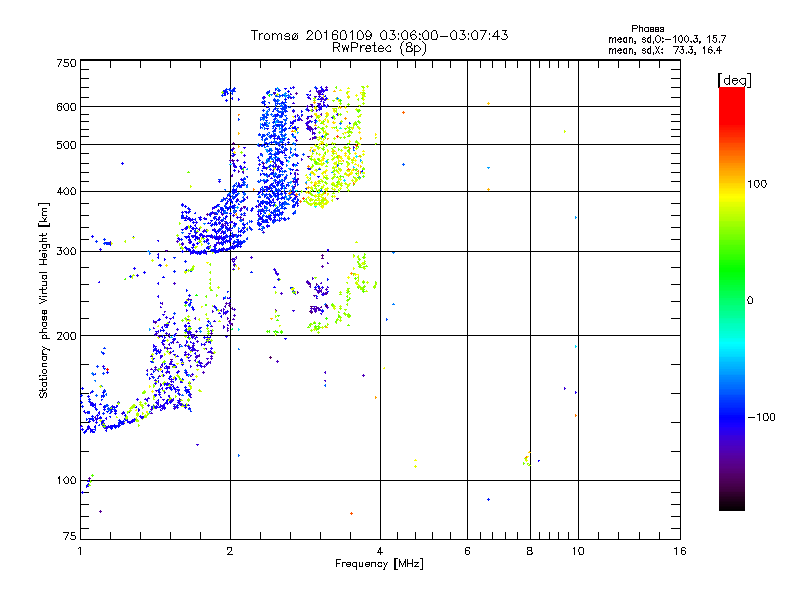
Task: Click the x-axis tick label '16'
Action: [x=680, y=551]
